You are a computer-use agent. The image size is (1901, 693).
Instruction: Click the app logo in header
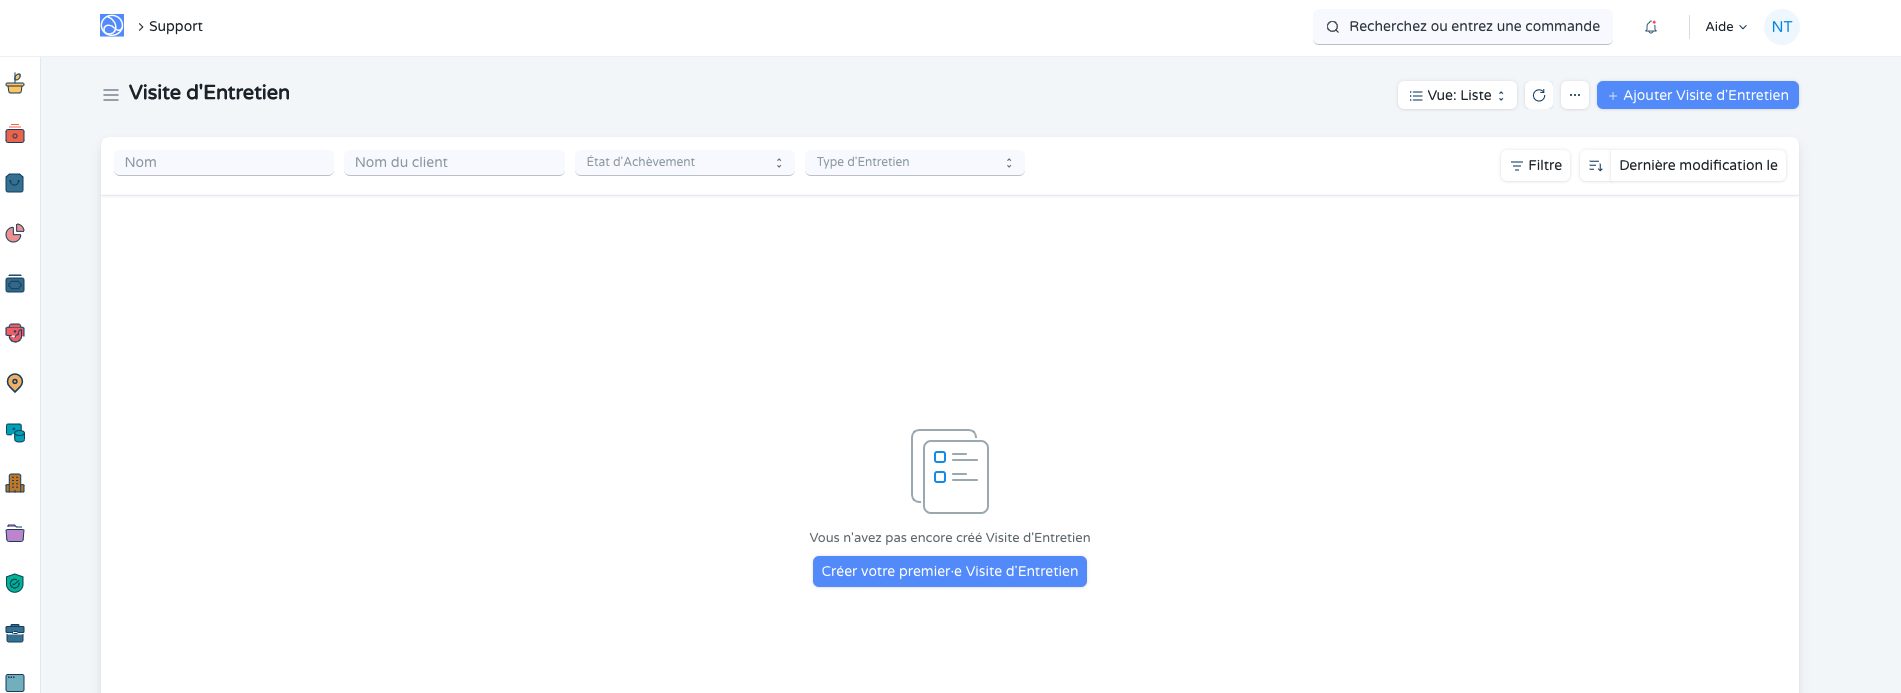pos(112,26)
